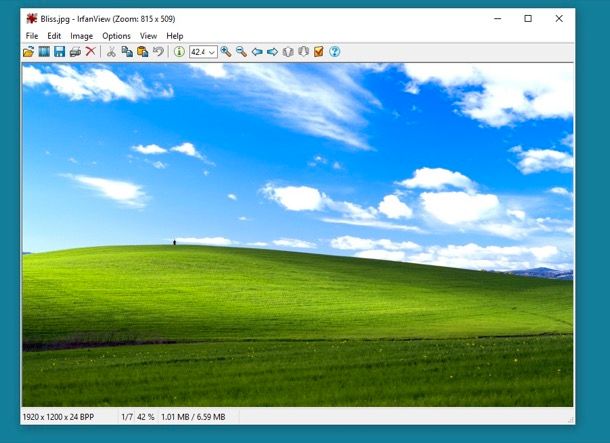Click the window resize grip corner

(x=571, y=420)
